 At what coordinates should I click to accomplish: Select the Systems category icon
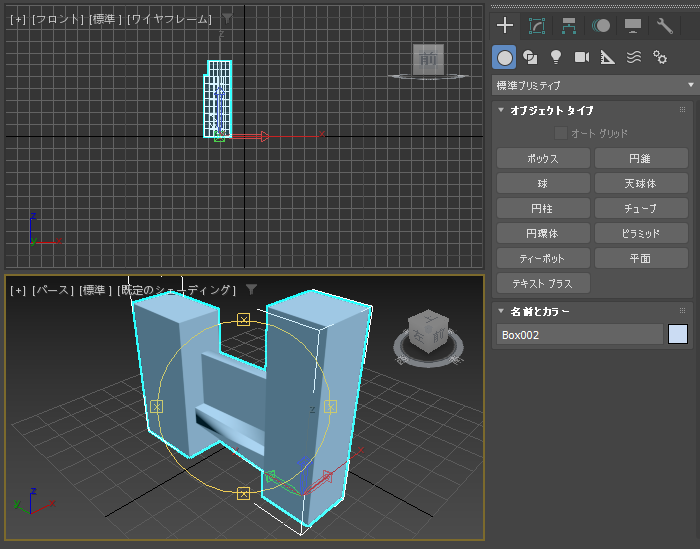660,57
